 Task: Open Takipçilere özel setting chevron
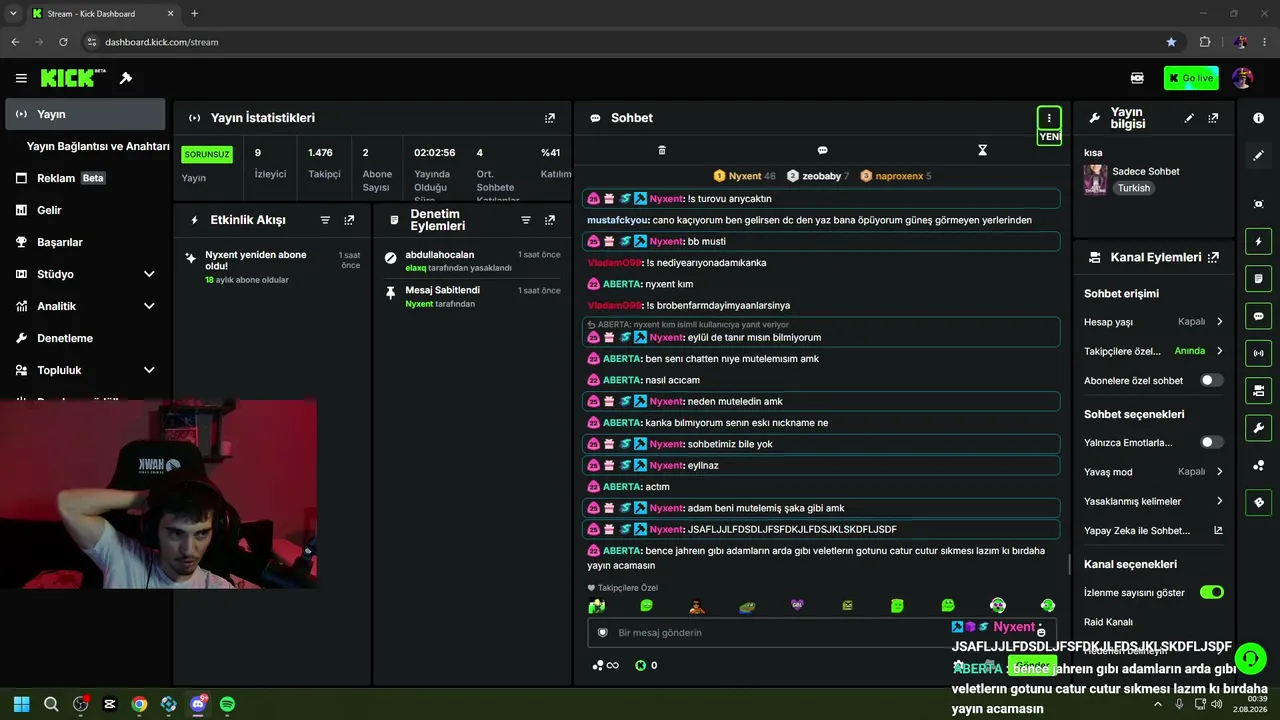pos(1220,351)
